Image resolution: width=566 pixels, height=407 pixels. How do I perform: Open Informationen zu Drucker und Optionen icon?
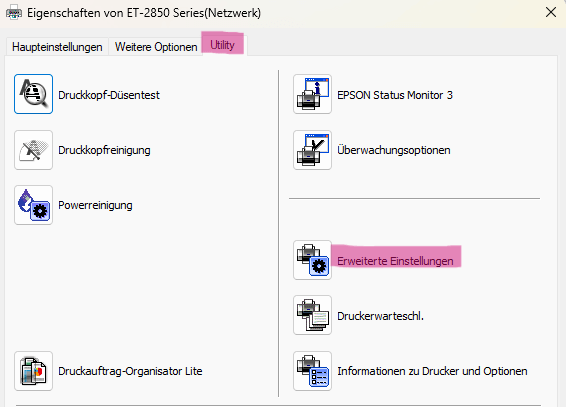(x=313, y=371)
